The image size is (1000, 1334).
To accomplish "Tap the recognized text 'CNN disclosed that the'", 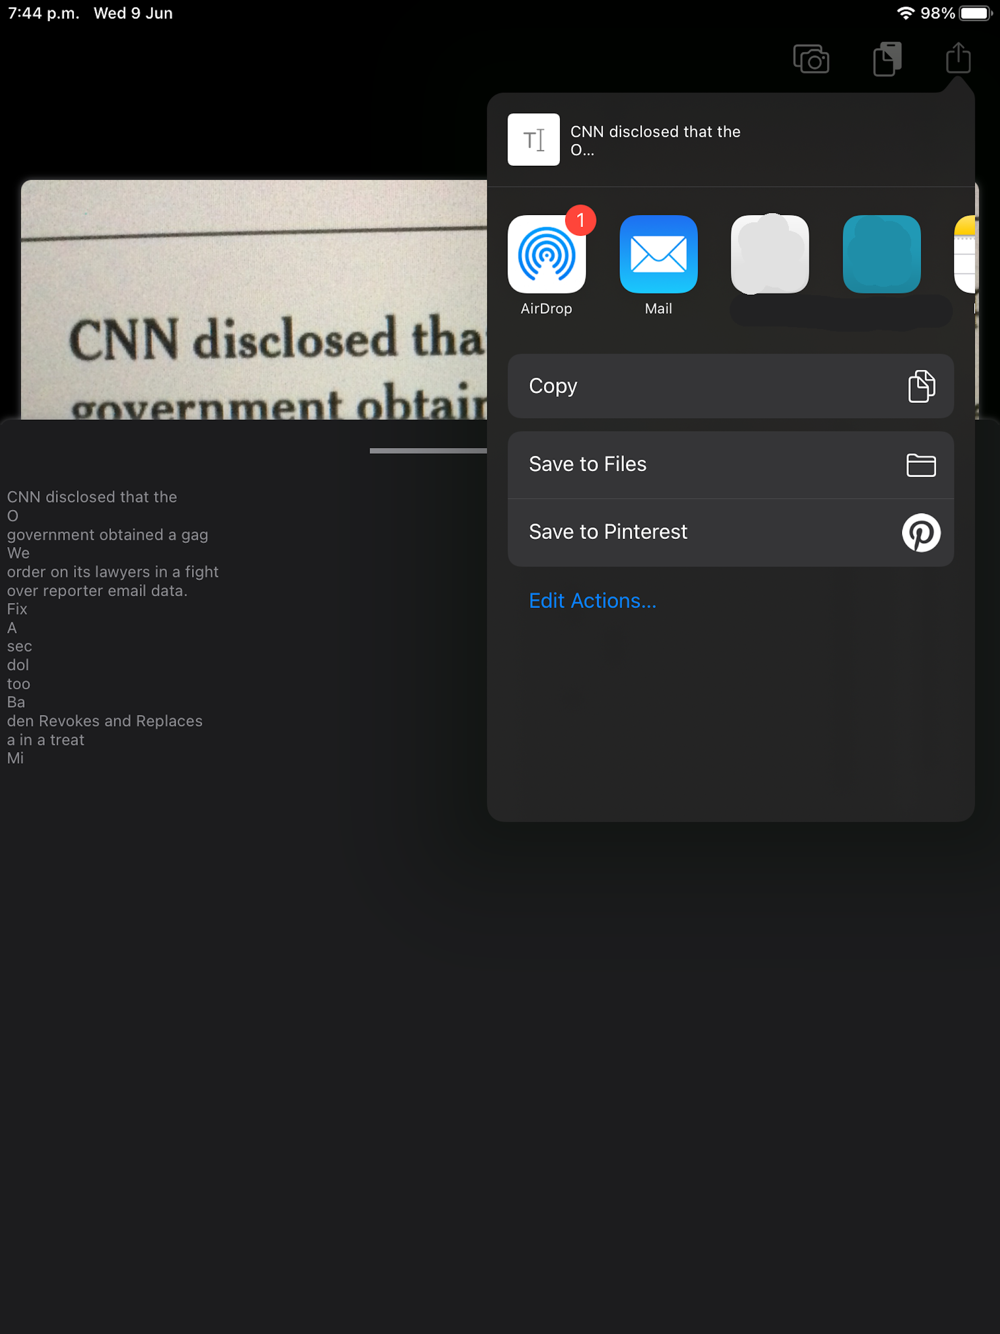I will (92, 497).
